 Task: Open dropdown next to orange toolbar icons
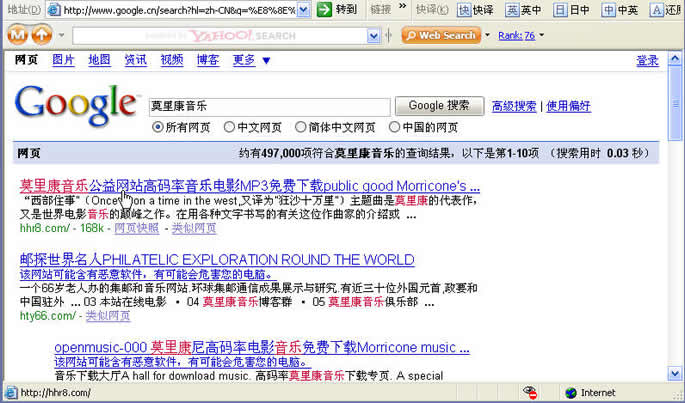pos(62,35)
